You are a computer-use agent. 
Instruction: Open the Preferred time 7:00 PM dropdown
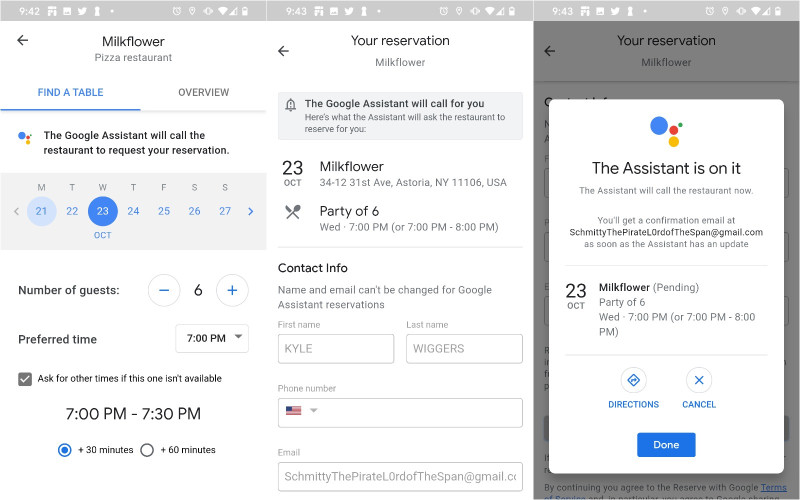[x=212, y=338]
